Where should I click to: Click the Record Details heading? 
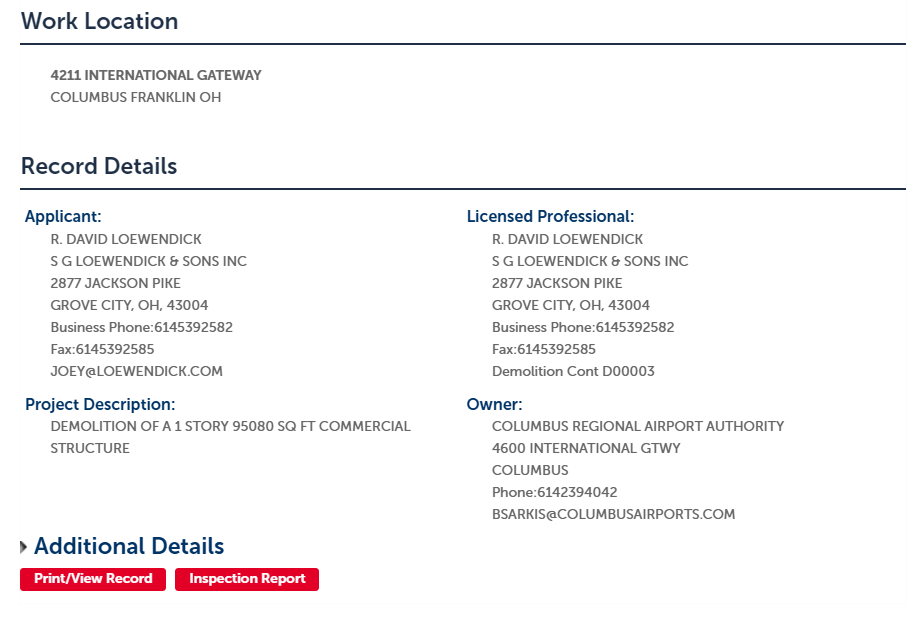click(x=99, y=166)
